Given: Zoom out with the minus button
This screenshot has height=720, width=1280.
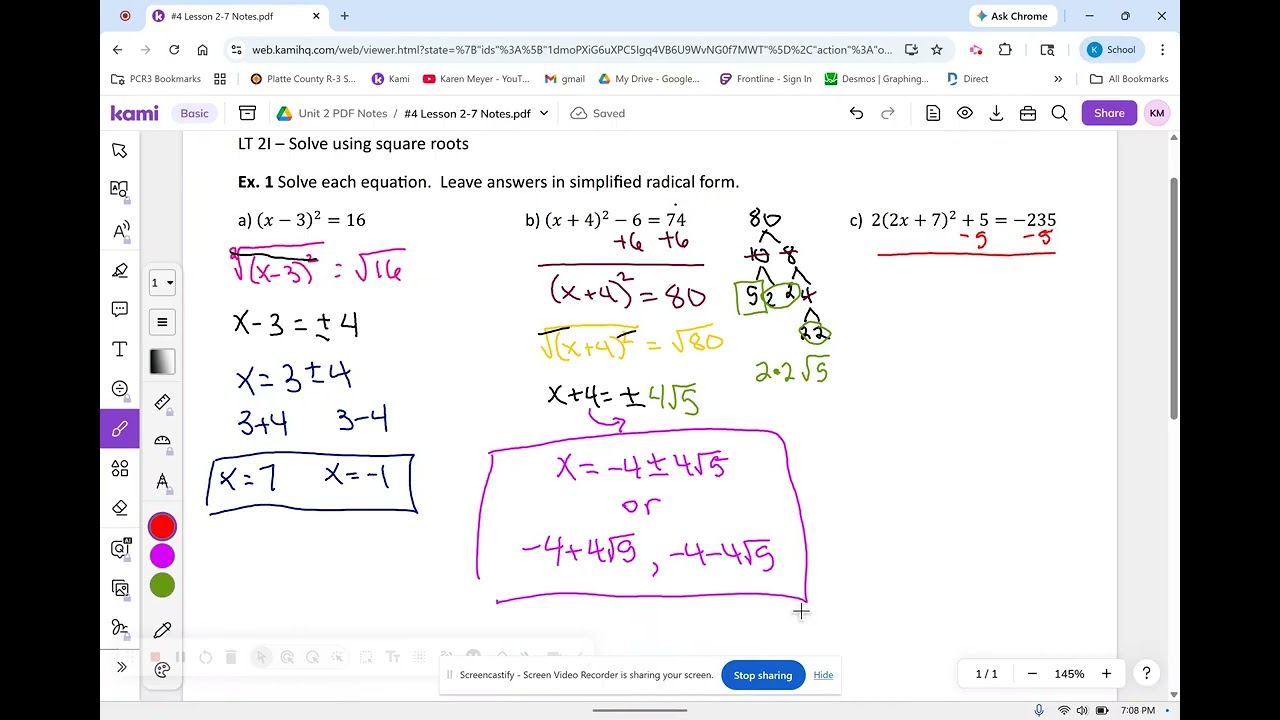Looking at the screenshot, I should click(x=1032, y=674).
